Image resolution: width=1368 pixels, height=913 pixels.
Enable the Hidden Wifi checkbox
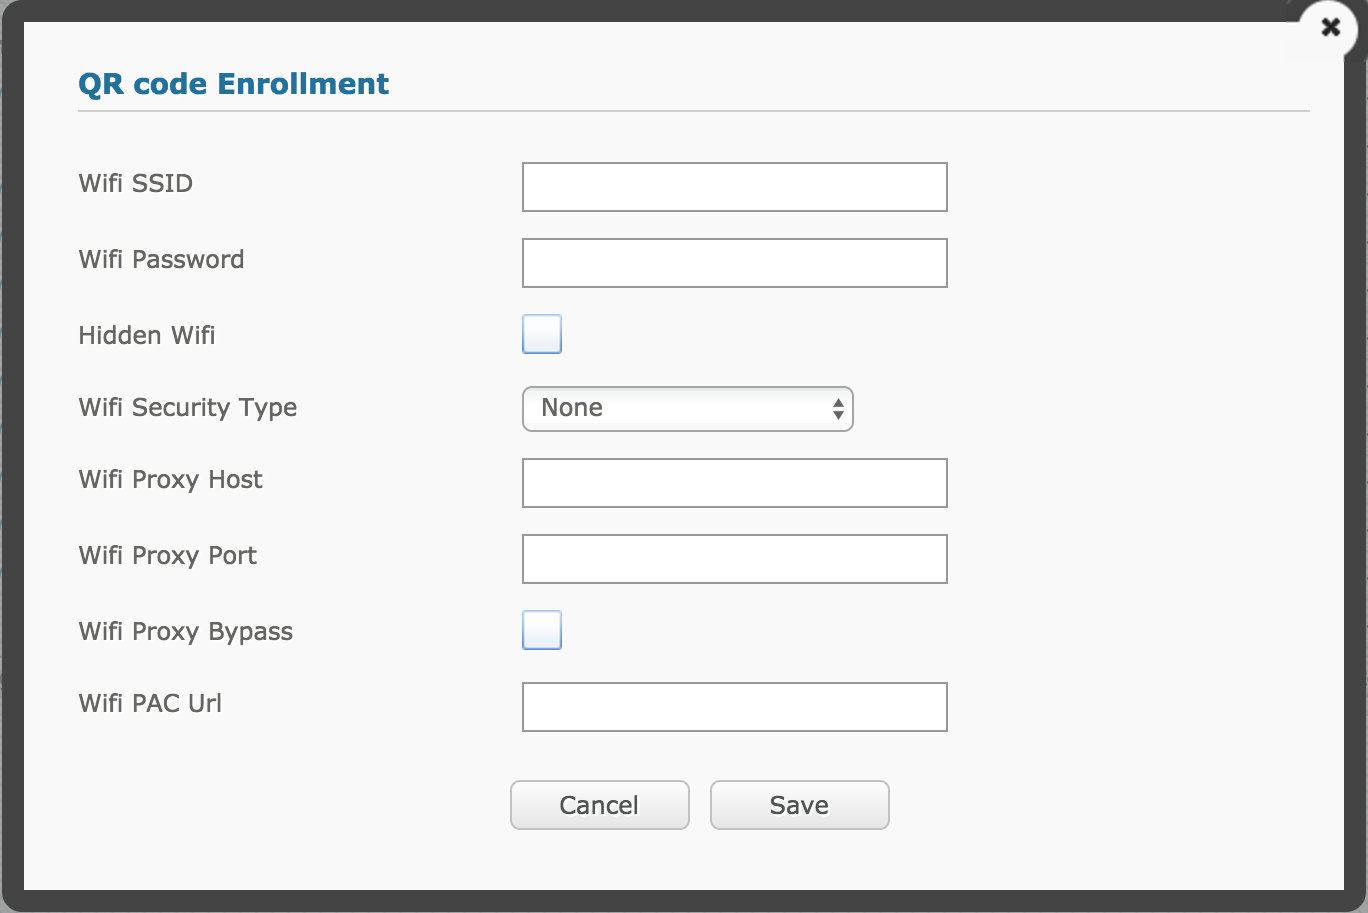(x=542, y=334)
